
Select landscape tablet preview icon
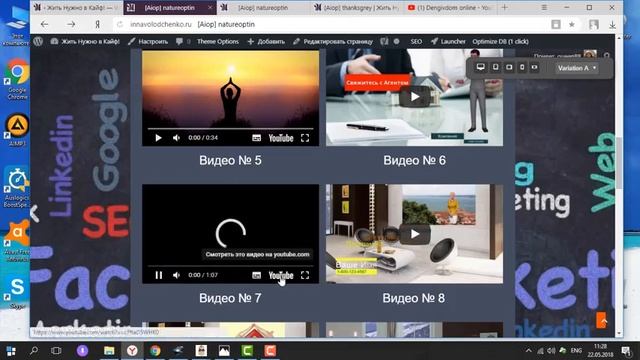(509, 67)
